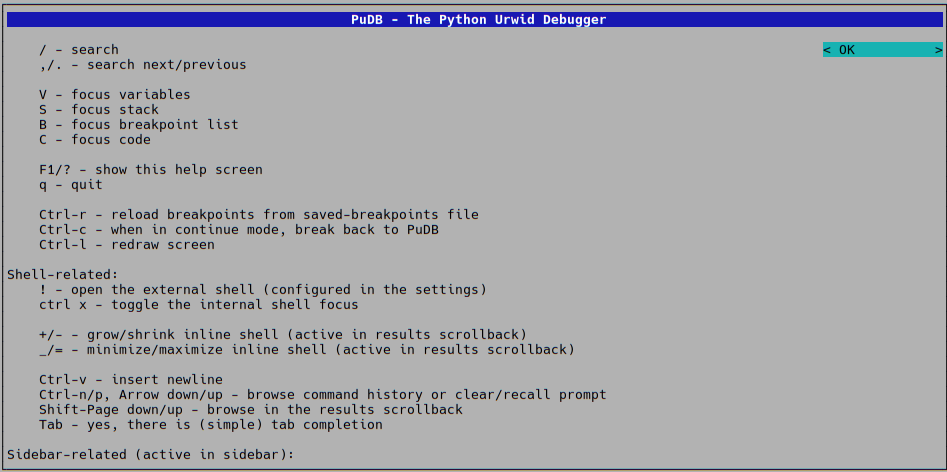
Task: Click the '/ - search' help line
Action: coord(79,50)
